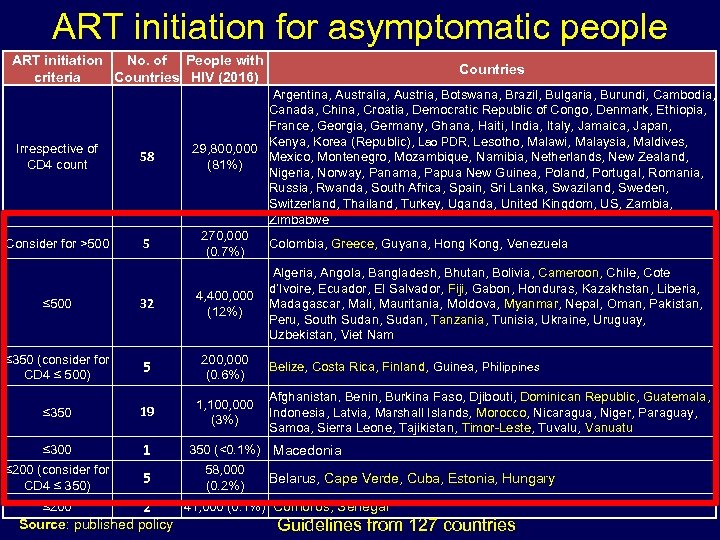Click "Kazakhstan" in the ≤500 row

(x=615, y=289)
